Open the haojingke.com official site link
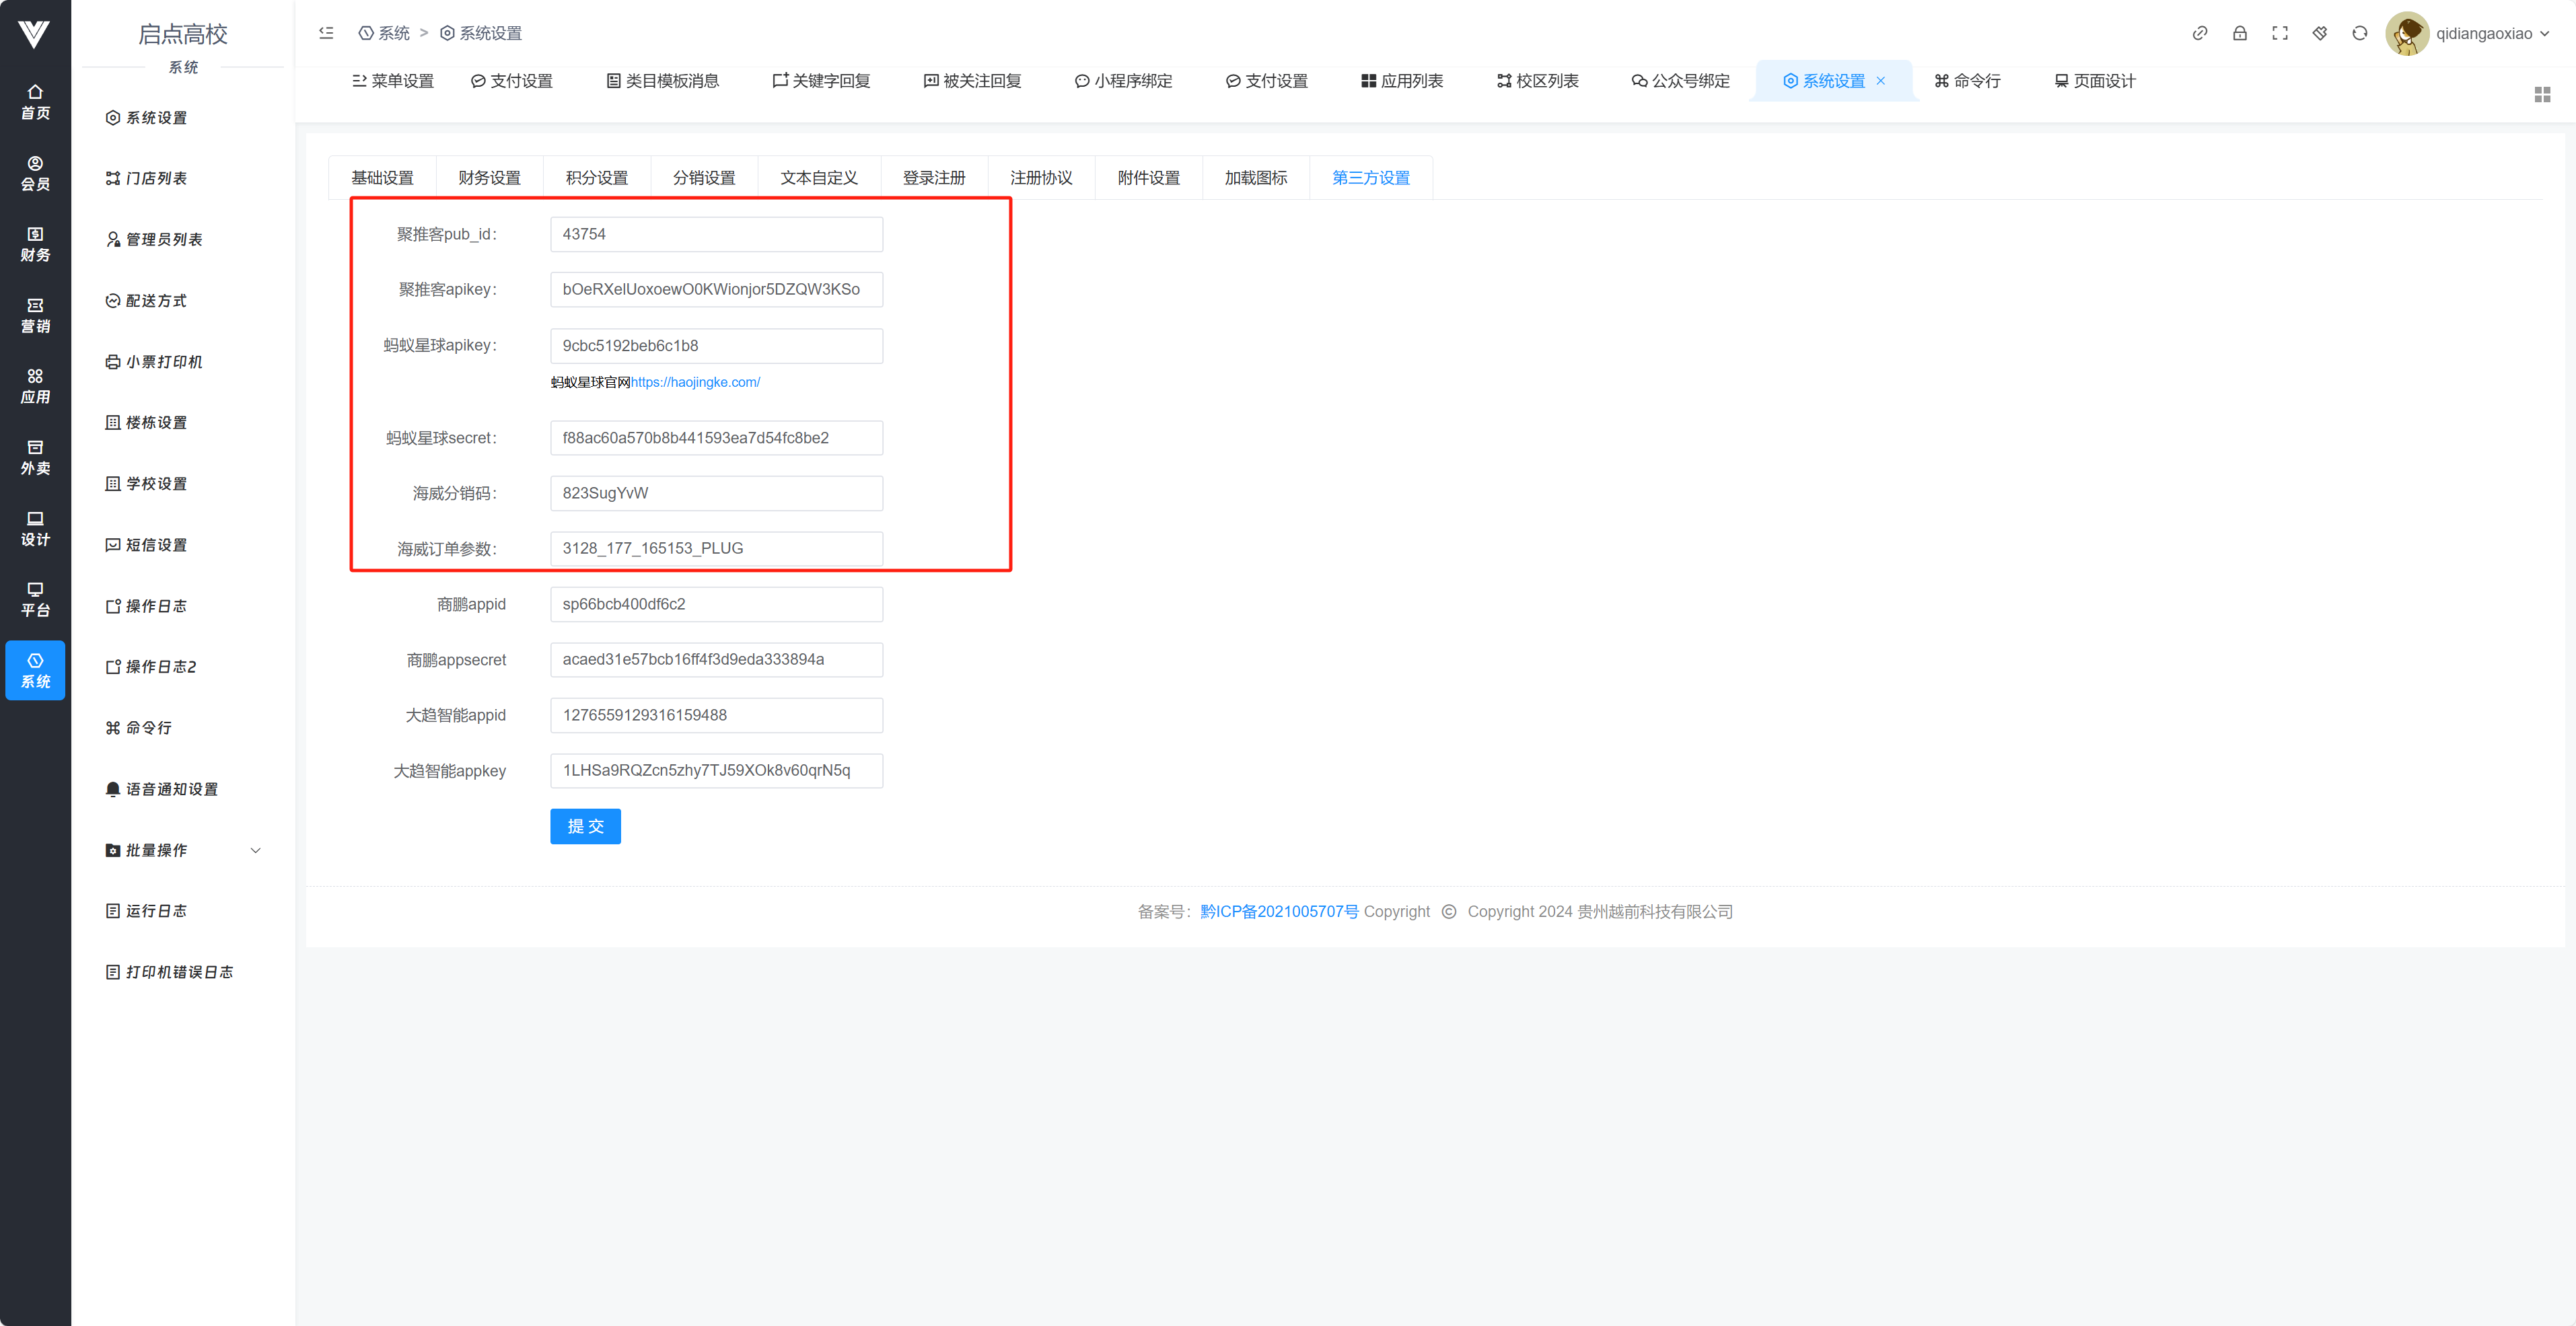The width and height of the screenshot is (2576, 1326). point(695,382)
